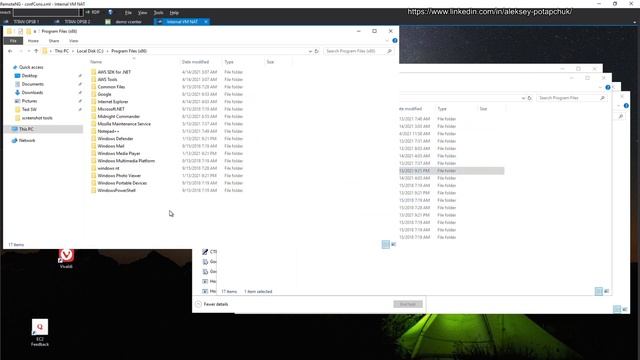Screen dimensions: 640x360
Task: Open the mRemoteNG File menu
Action: point(128,13)
